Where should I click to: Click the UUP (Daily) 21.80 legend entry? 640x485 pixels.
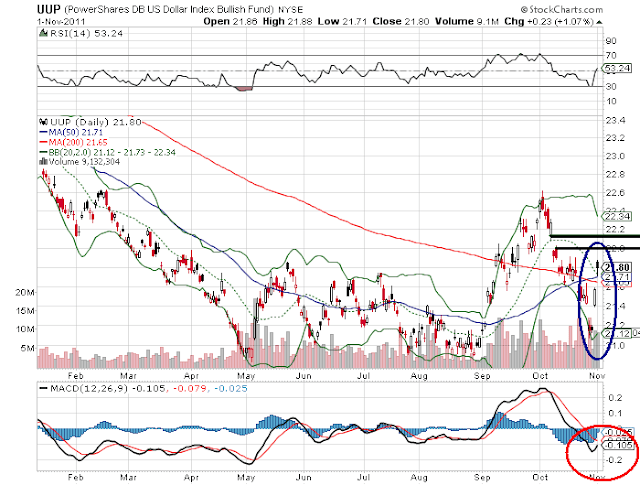pyautogui.click(x=96, y=122)
